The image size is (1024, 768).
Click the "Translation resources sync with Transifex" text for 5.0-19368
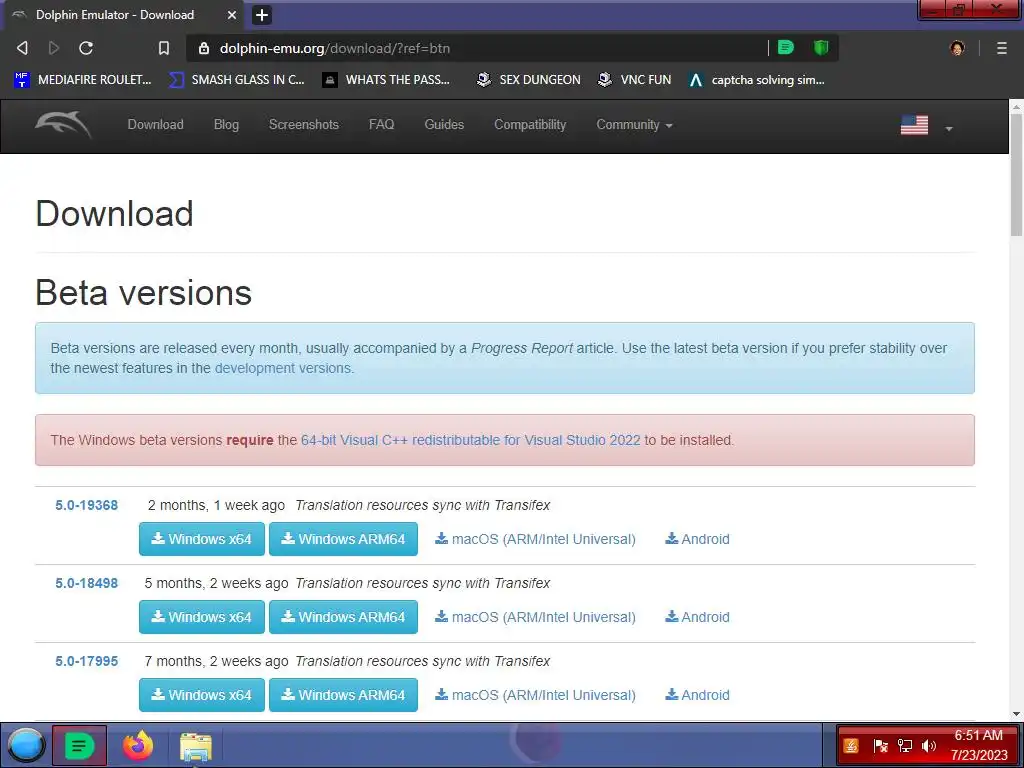(423, 505)
